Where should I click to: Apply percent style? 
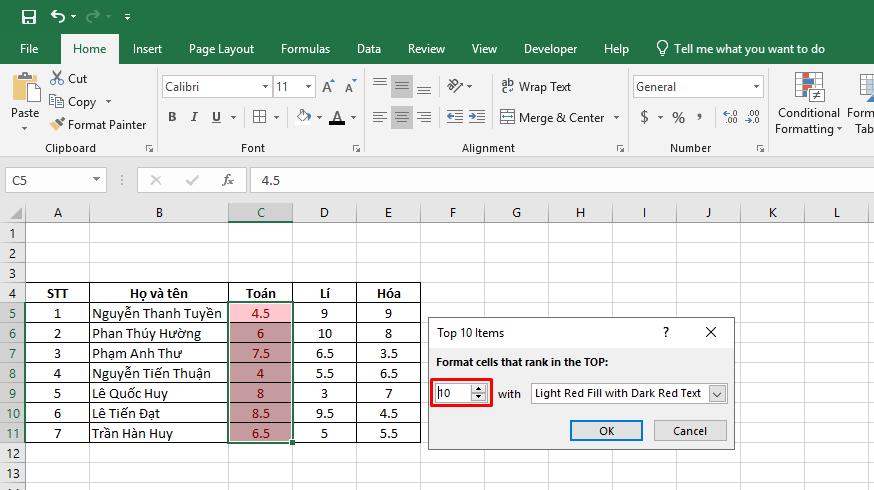[678, 117]
